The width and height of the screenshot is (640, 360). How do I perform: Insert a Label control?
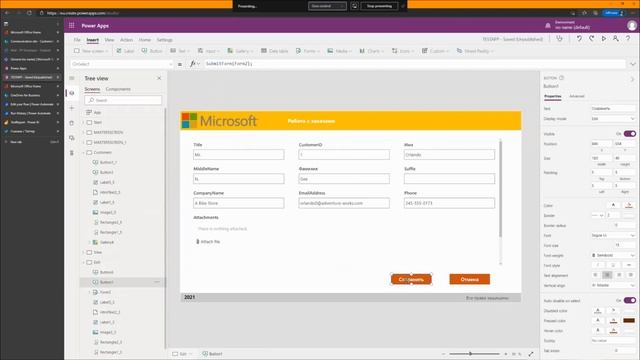125,51
